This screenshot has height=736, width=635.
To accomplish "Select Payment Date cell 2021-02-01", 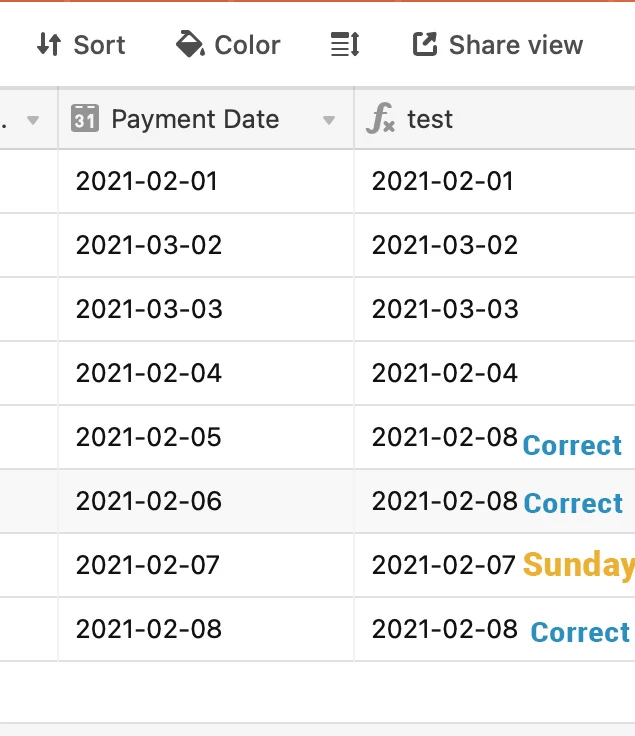I will point(206,181).
